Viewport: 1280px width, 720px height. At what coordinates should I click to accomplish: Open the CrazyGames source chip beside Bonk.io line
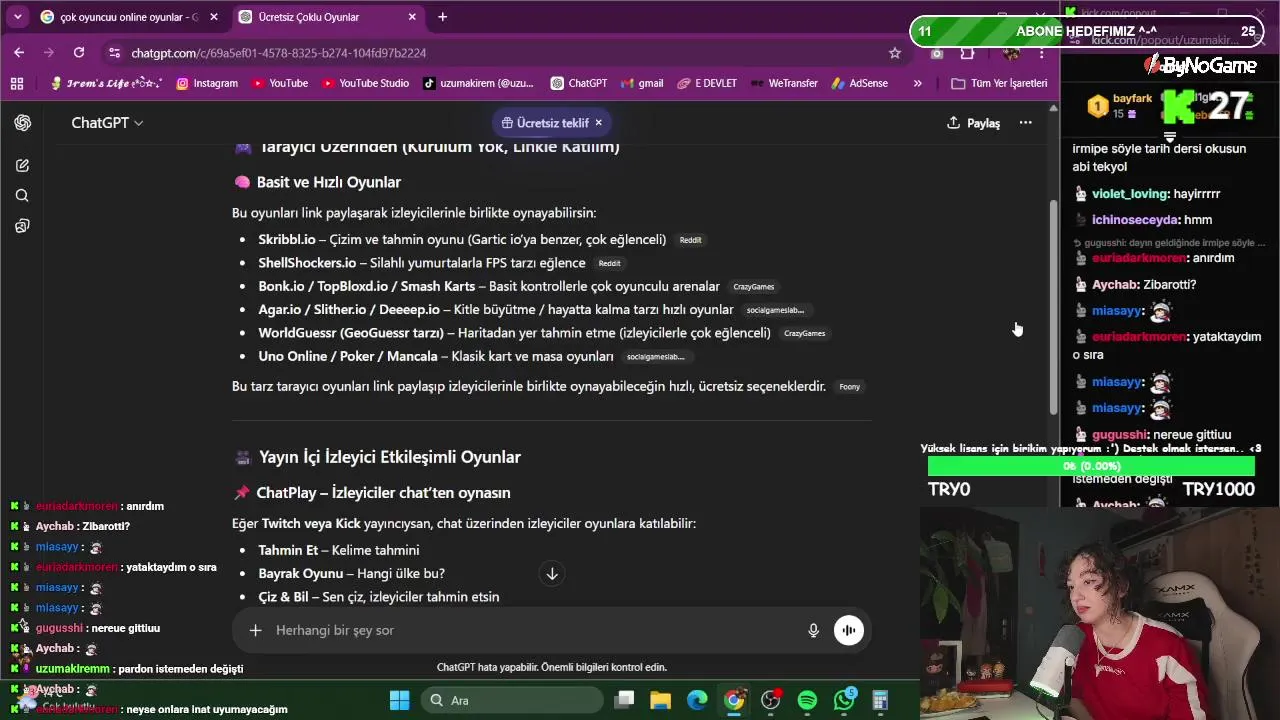[754, 287]
